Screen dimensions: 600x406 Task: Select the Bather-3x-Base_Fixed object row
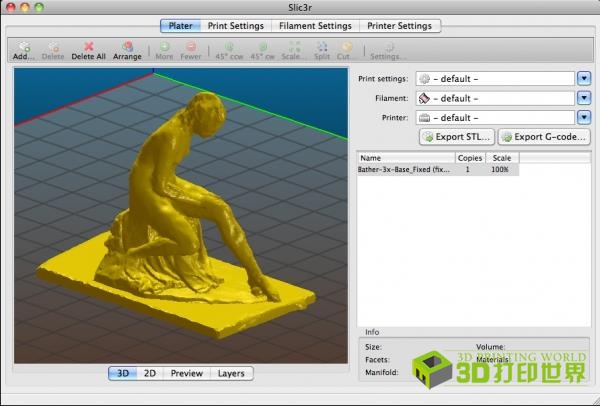point(438,170)
